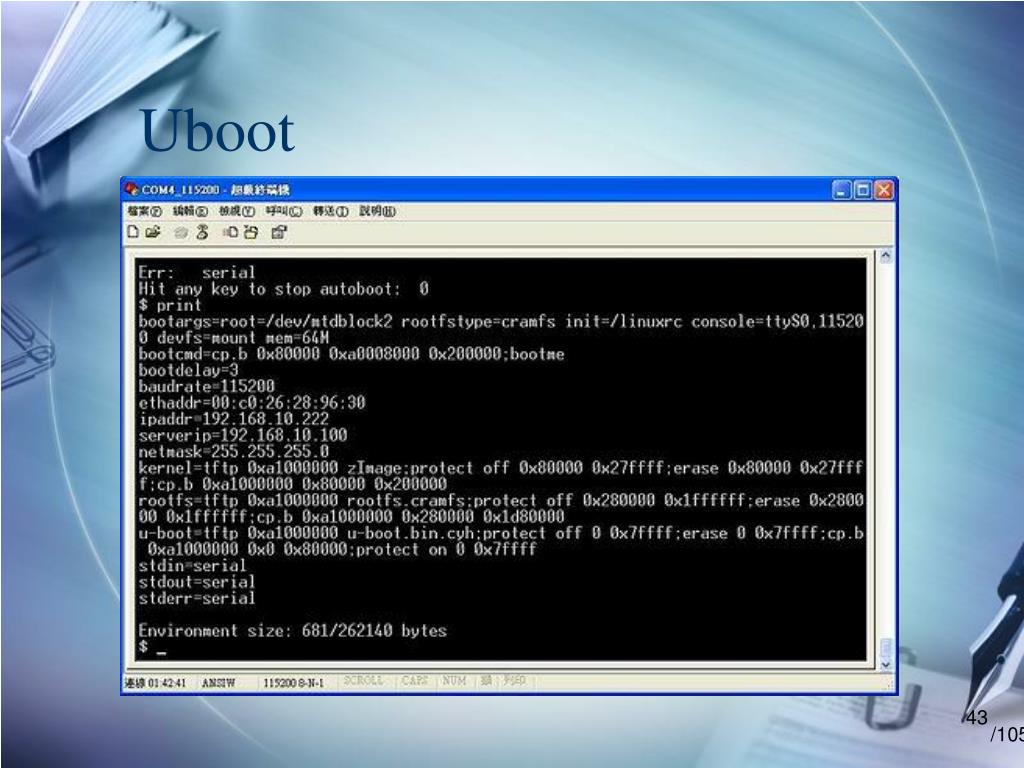Viewport: 1024px width, 768px height.
Task: Open the 呼叫(C) Call menu
Action: (x=283, y=211)
